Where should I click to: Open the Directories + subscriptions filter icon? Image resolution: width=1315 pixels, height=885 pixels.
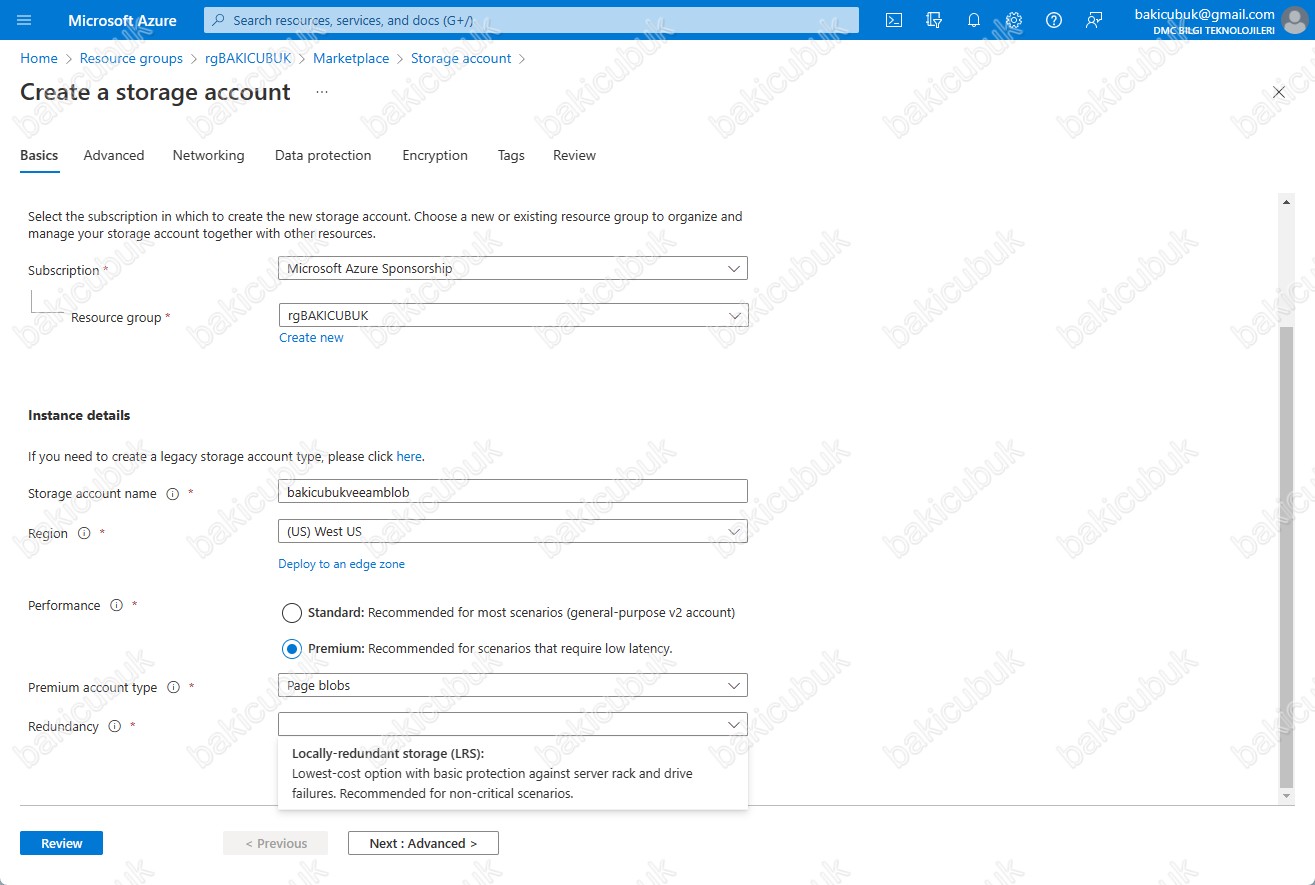pyautogui.click(x=934, y=20)
